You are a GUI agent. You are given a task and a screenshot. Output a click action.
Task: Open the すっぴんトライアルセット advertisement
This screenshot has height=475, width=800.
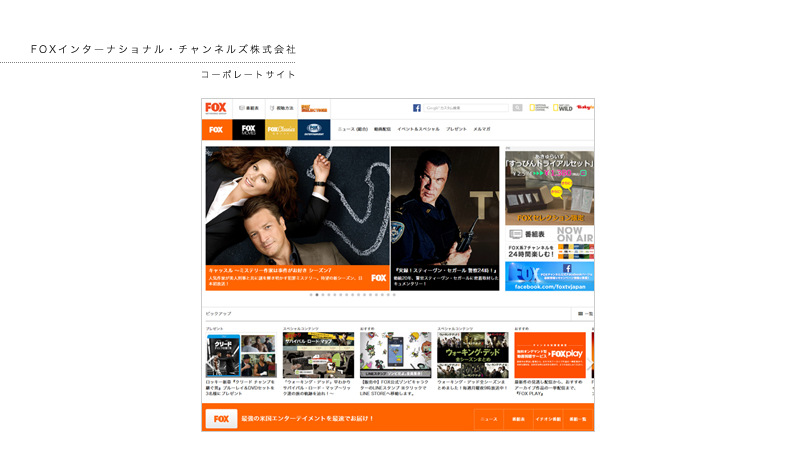[x=549, y=188]
